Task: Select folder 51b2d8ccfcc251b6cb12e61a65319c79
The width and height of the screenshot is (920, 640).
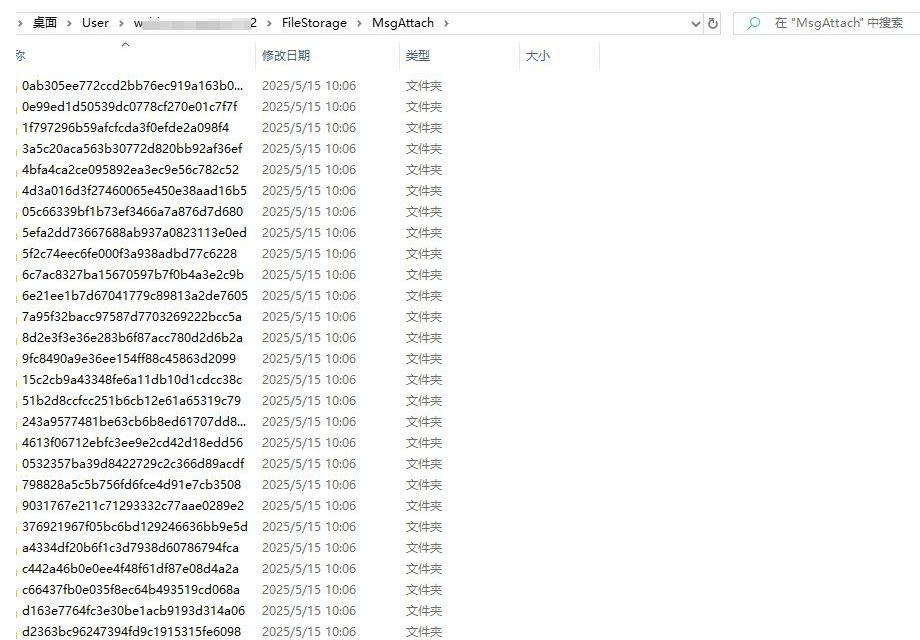Action: [x=131, y=401]
